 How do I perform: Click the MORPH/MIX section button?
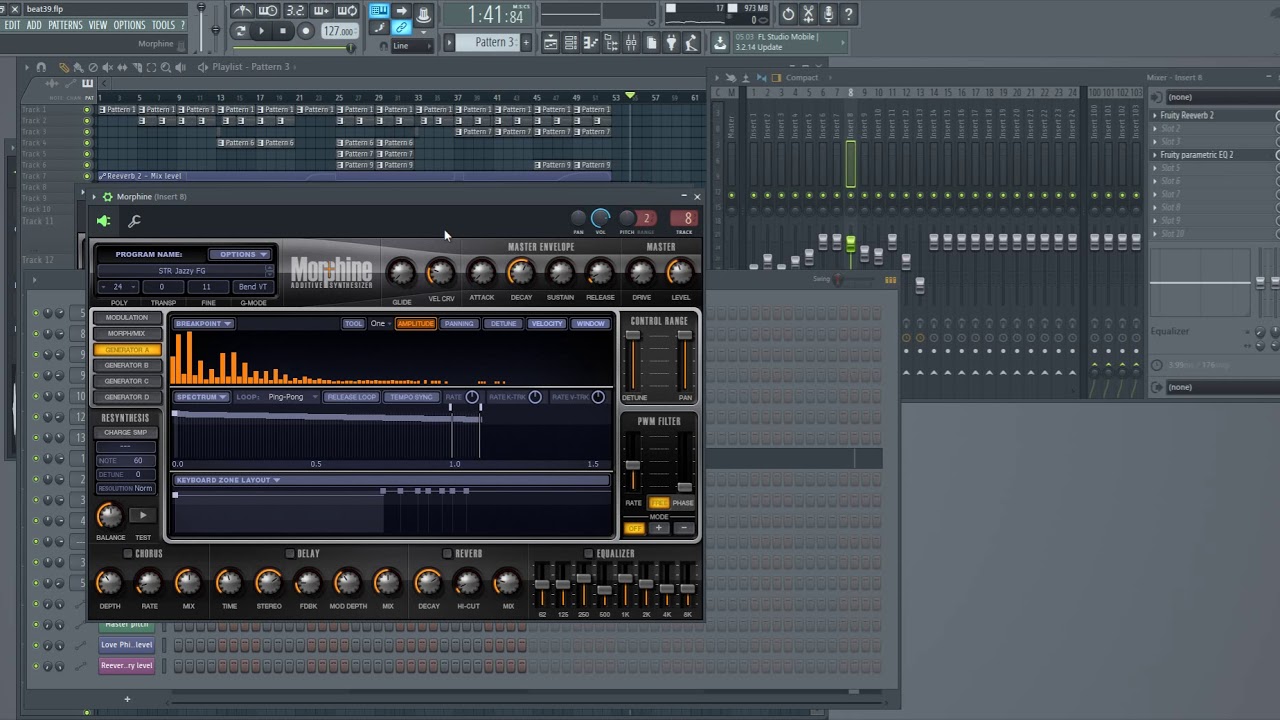[127, 334]
